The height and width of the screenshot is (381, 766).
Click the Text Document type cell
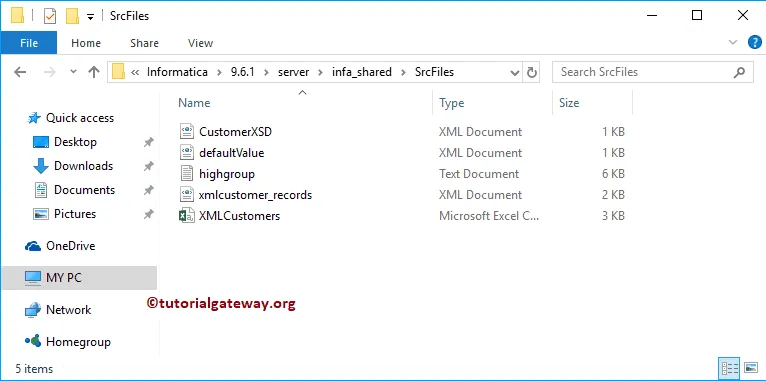479,174
